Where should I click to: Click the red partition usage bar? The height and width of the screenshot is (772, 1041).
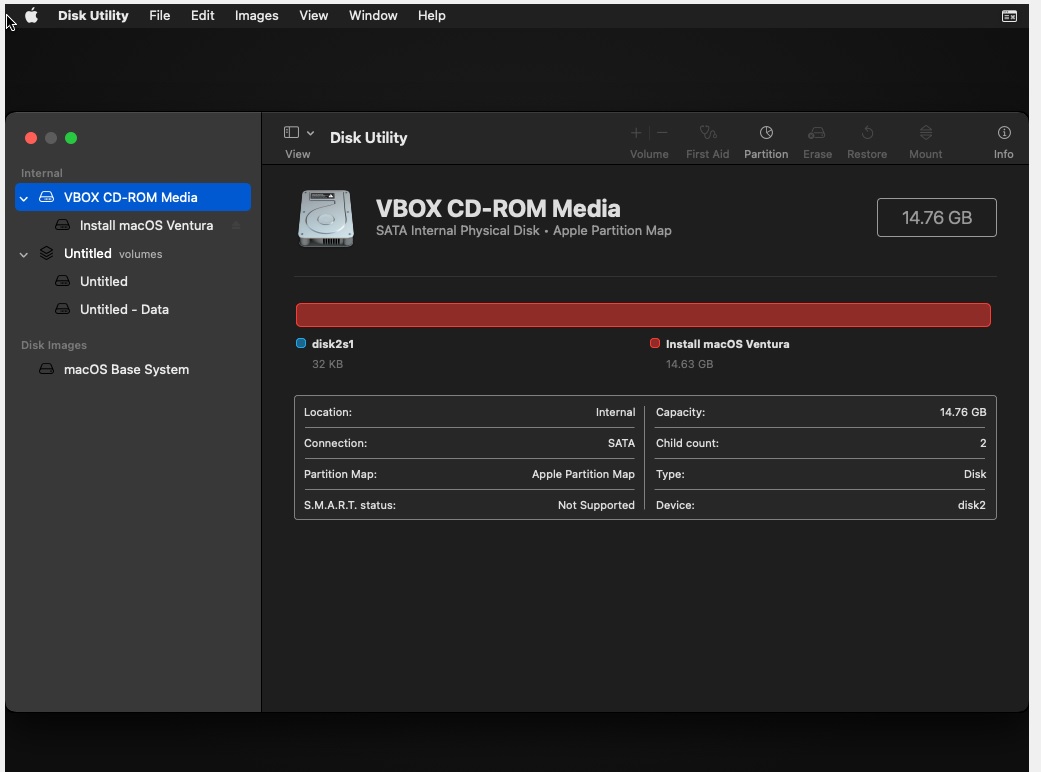pos(643,315)
